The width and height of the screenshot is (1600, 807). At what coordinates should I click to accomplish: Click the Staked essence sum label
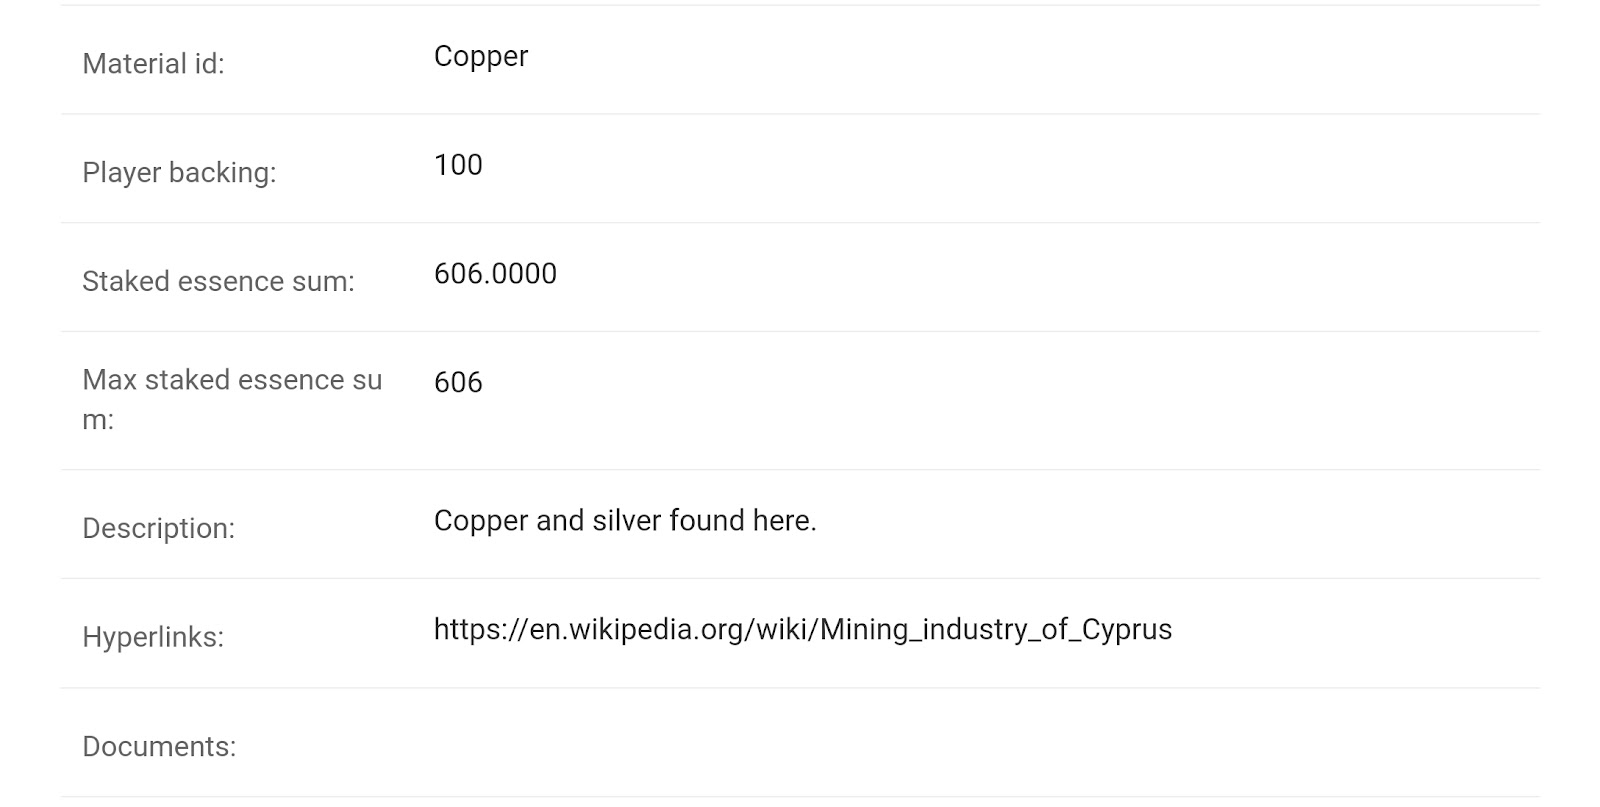tap(218, 282)
